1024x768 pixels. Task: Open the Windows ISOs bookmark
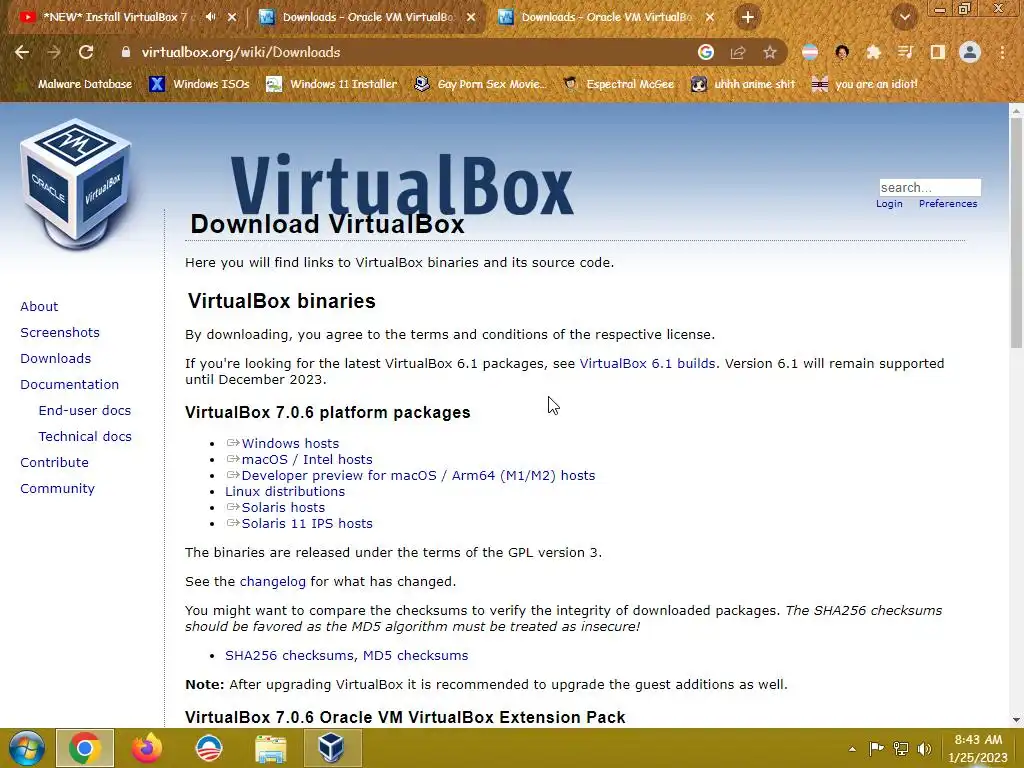(x=199, y=84)
